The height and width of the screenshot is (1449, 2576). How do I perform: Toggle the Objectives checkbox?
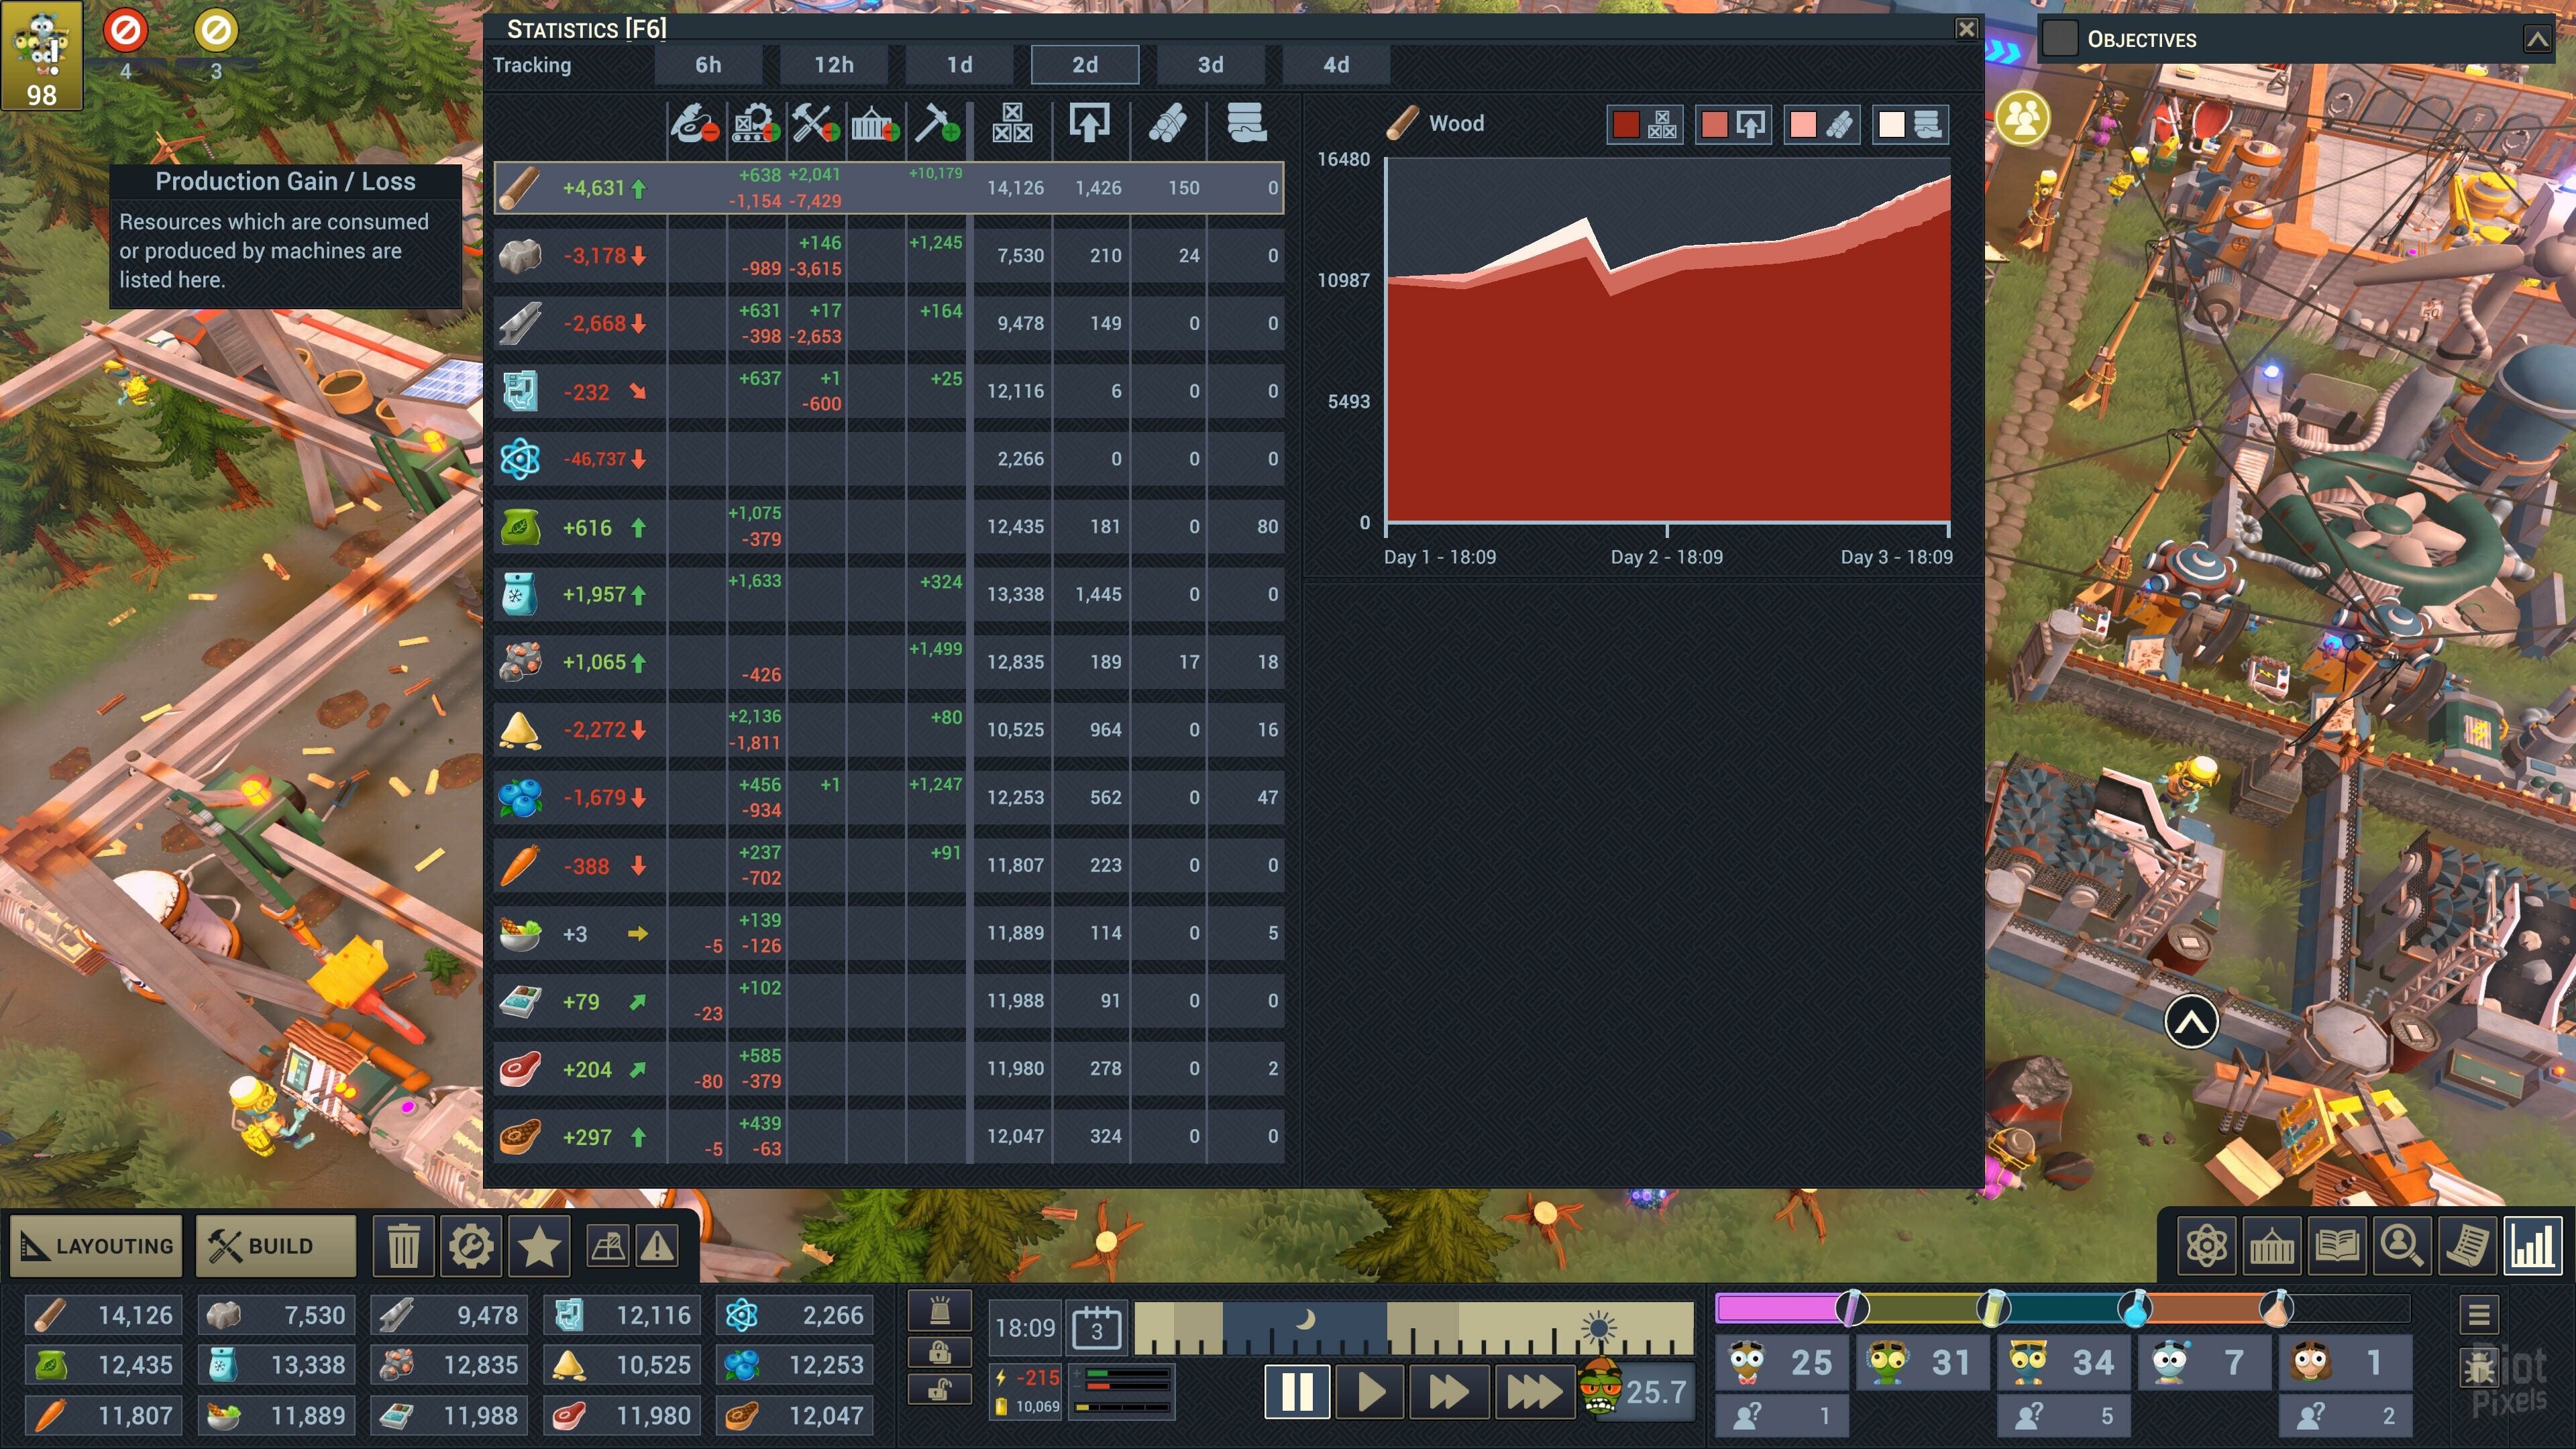(2060, 39)
